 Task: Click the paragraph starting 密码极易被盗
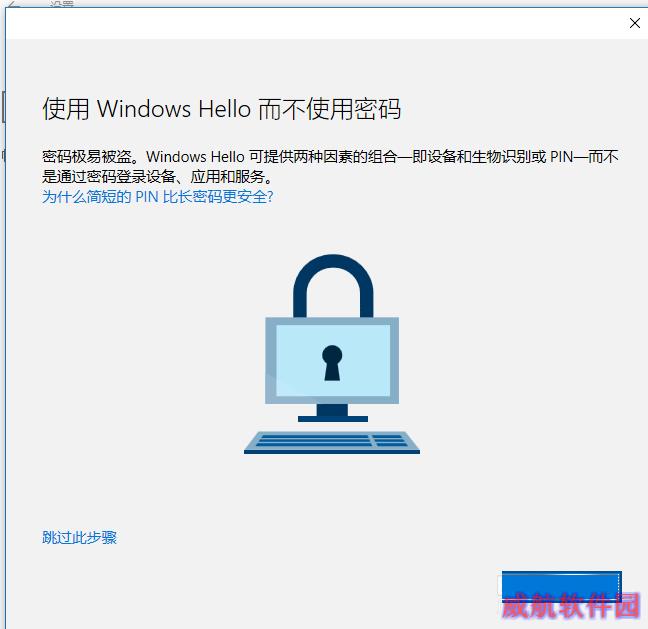click(x=330, y=167)
